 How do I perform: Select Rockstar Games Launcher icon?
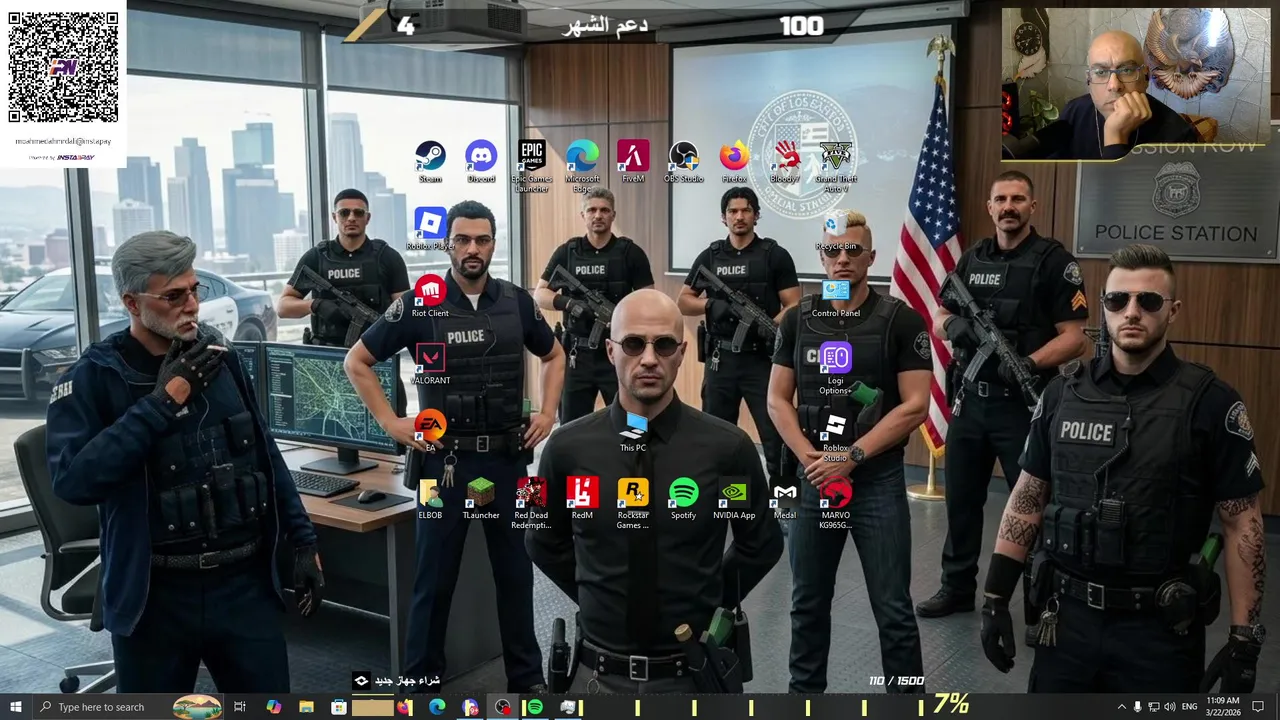point(633,502)
